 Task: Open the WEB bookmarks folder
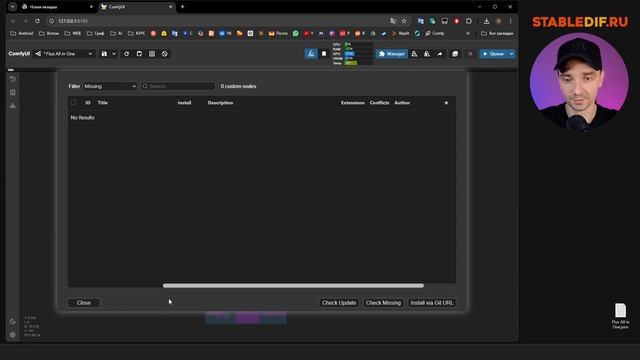click(73, 33)
